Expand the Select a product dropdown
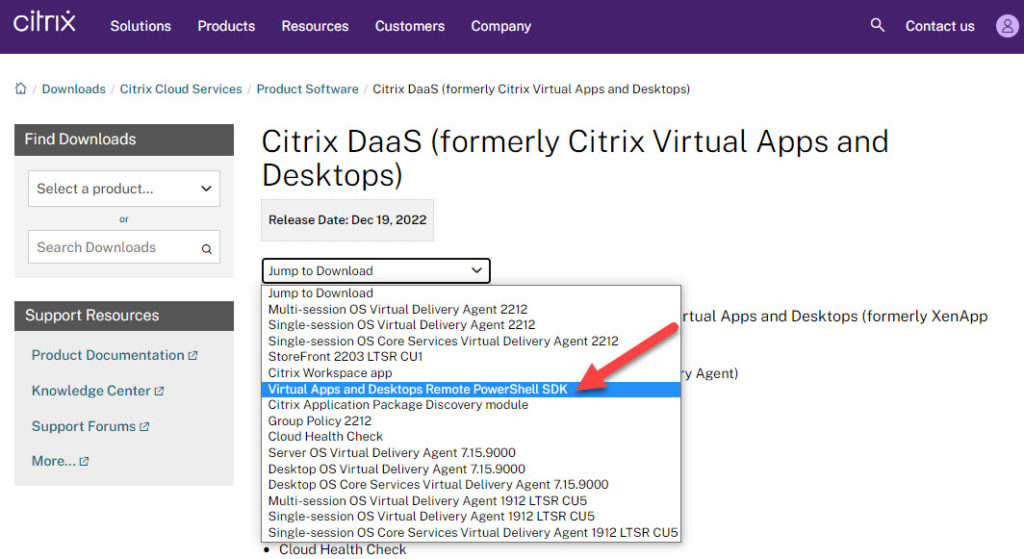 tap(124, 188)
